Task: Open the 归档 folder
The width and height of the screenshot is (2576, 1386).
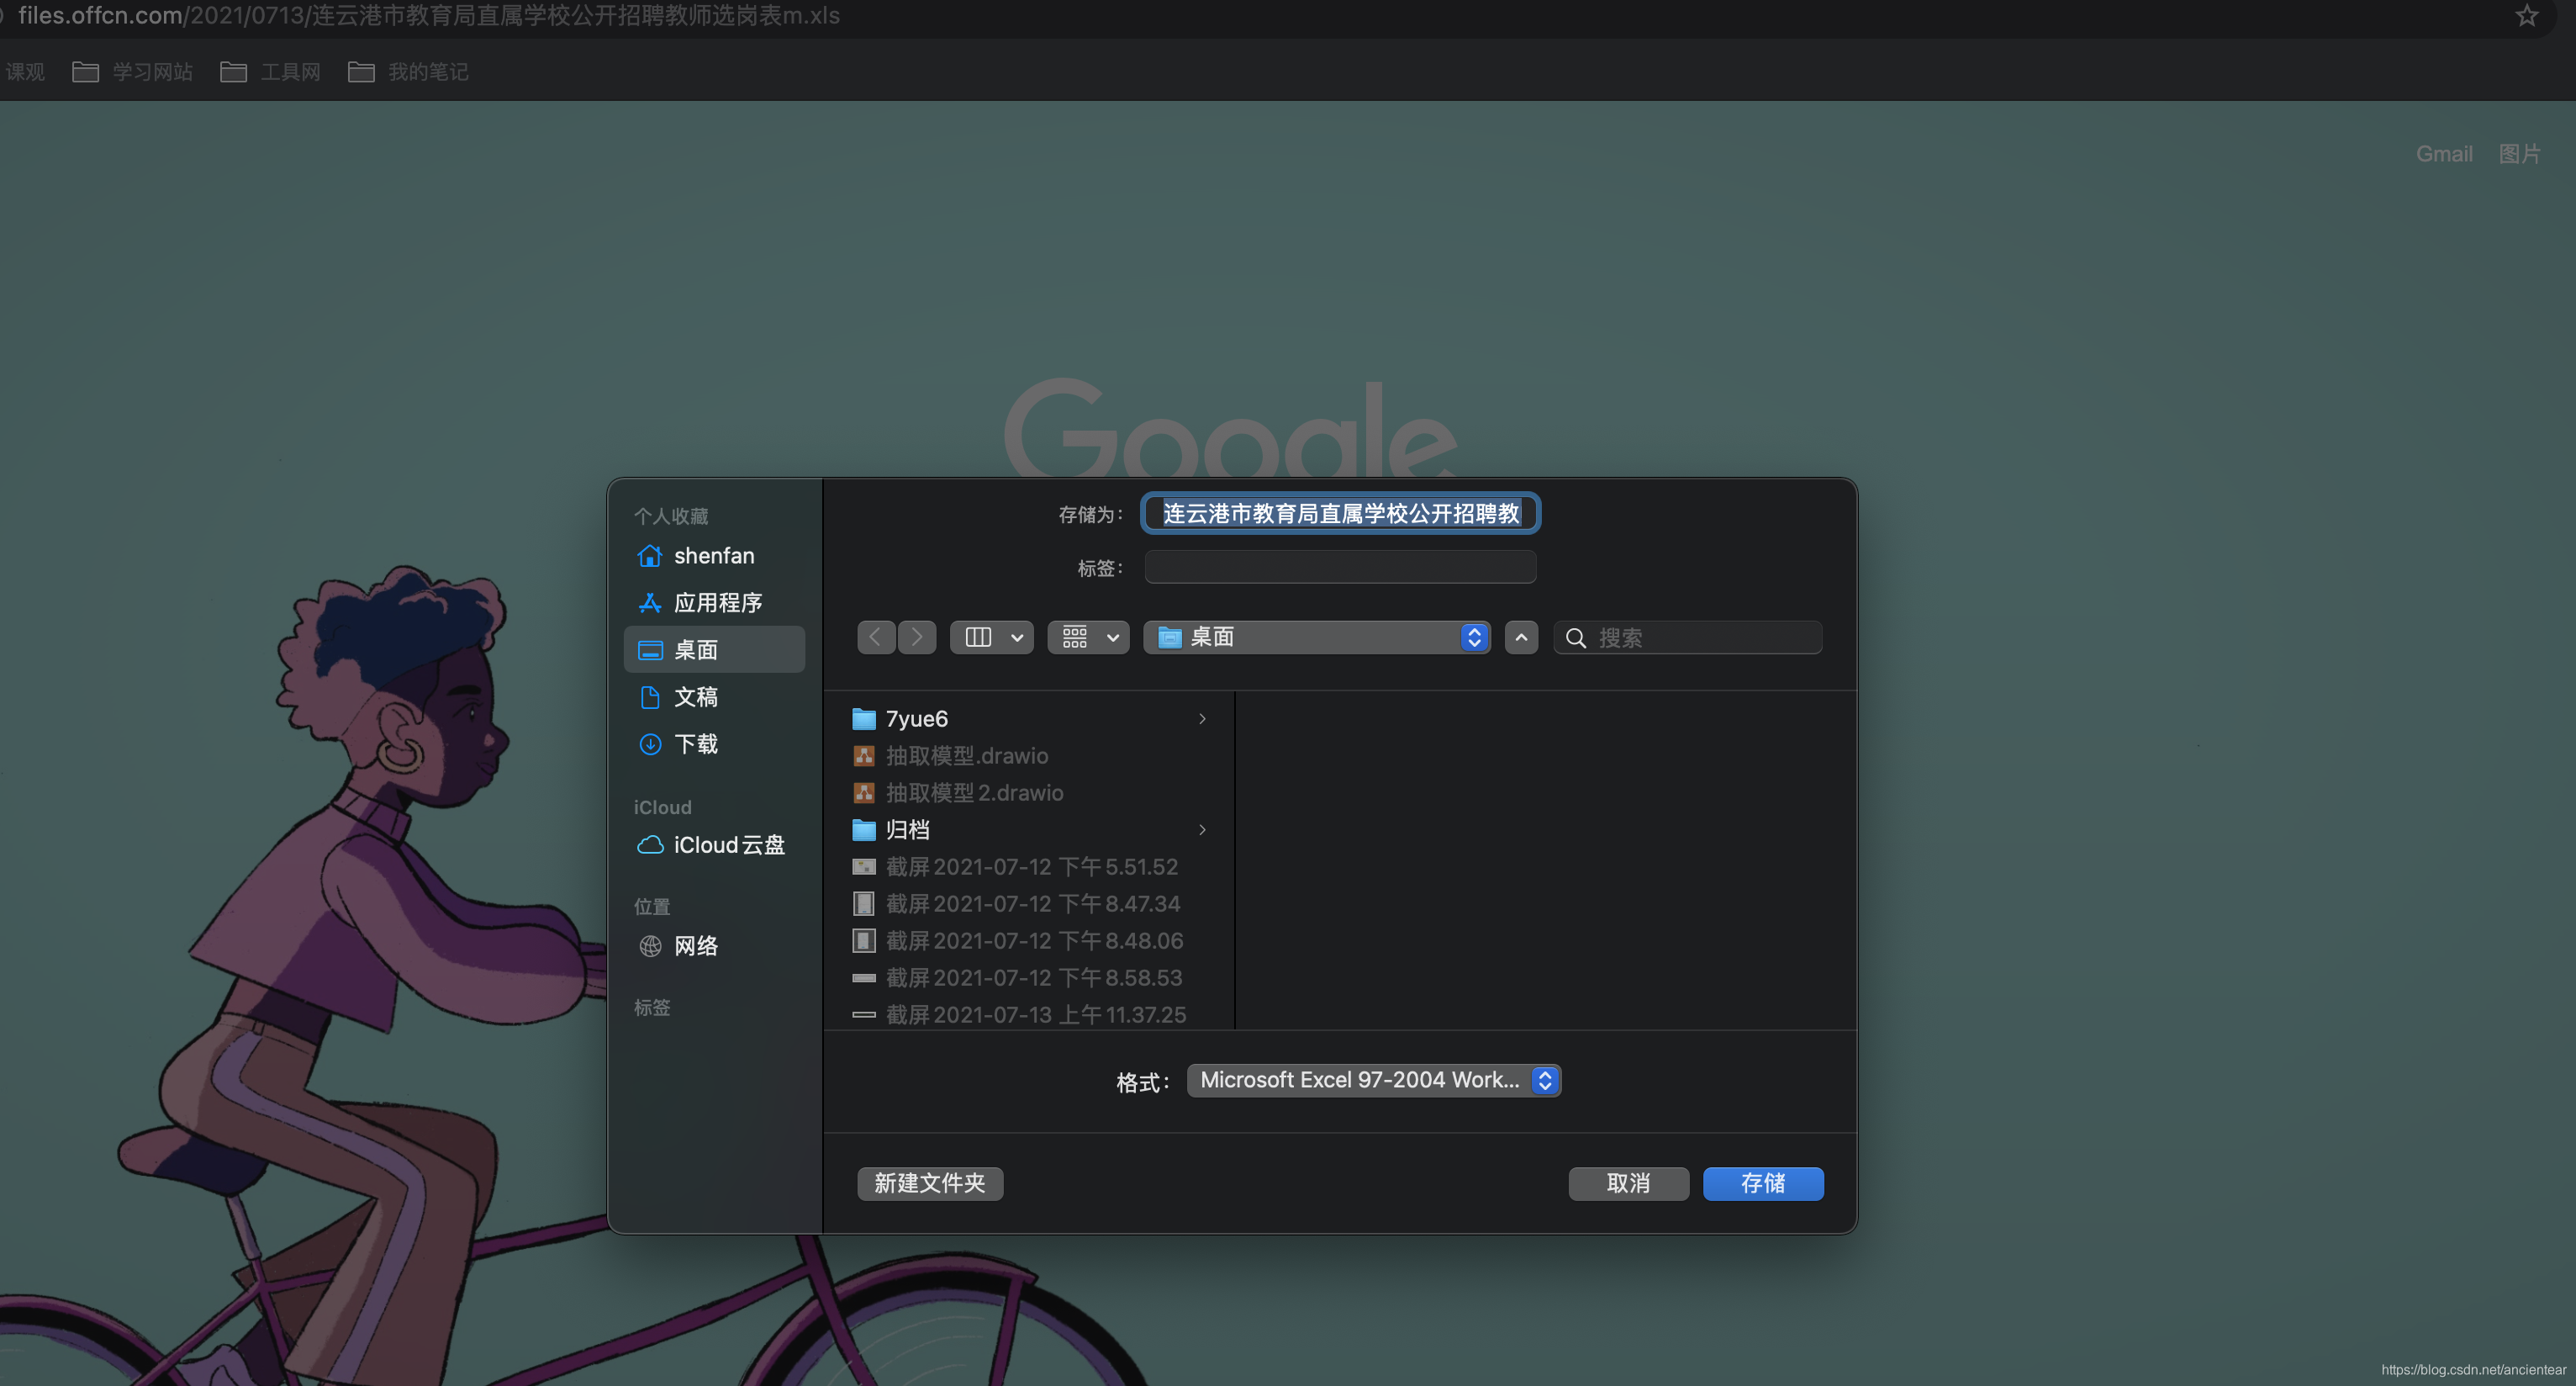Action: point(908,830)
